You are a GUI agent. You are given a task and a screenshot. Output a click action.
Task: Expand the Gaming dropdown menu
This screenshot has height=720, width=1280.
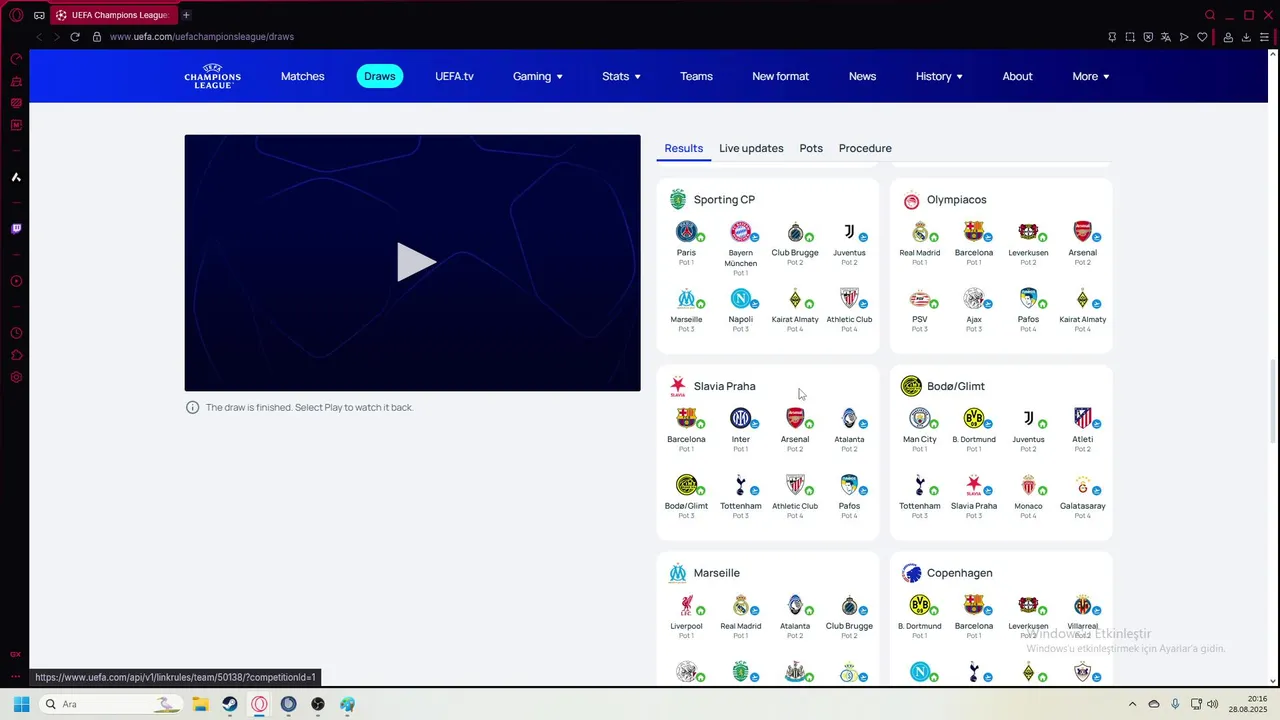pyautogui.click(x=538, y=76)
